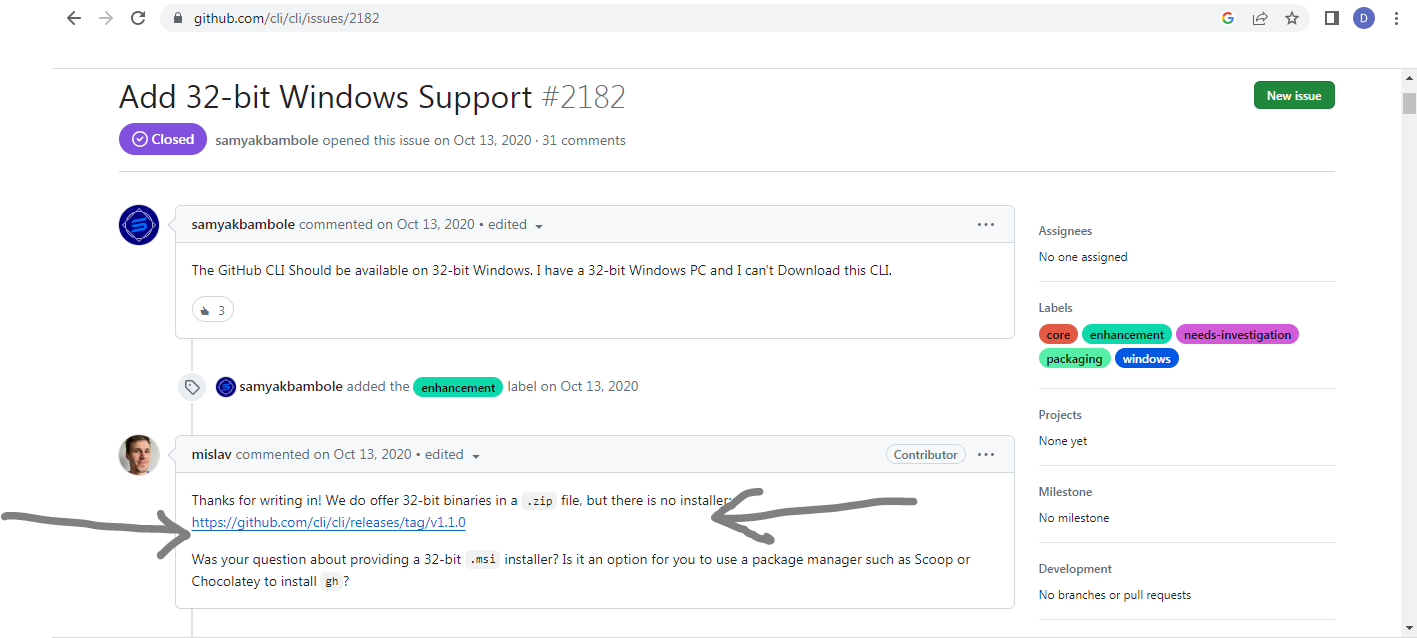The width and height of the screenshot is (1417, 638).
Task: Click the 'label on Oct 13, 2020' event timestamp
Action: [x=573, y=387]
